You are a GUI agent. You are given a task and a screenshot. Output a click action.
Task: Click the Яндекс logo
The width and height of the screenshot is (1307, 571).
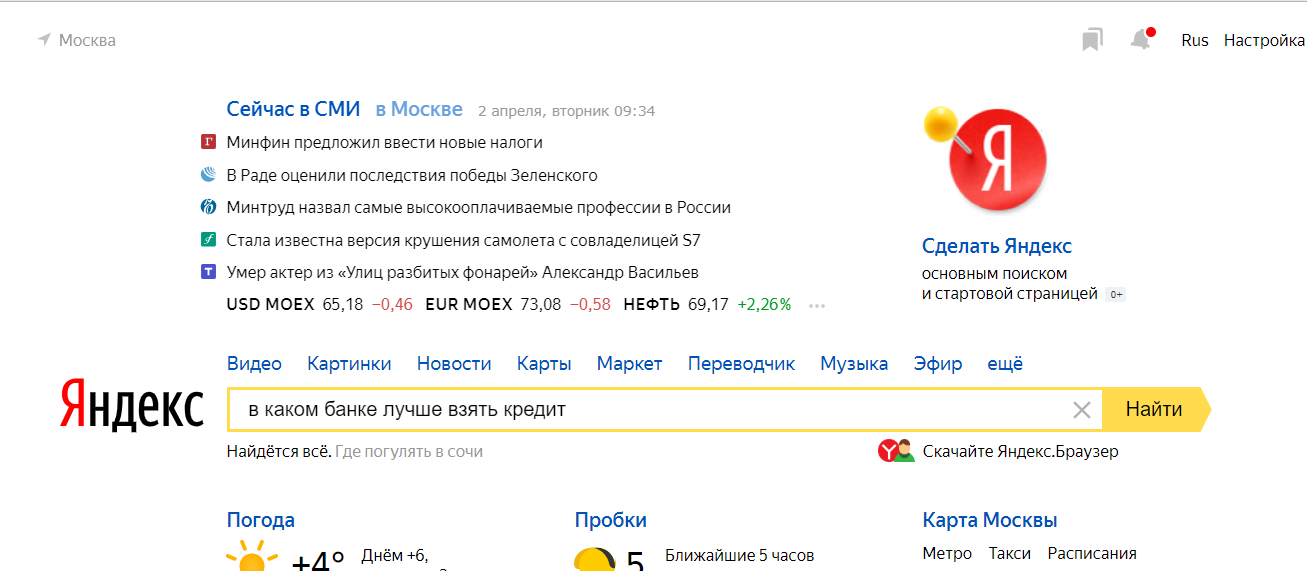coord(131,405)
